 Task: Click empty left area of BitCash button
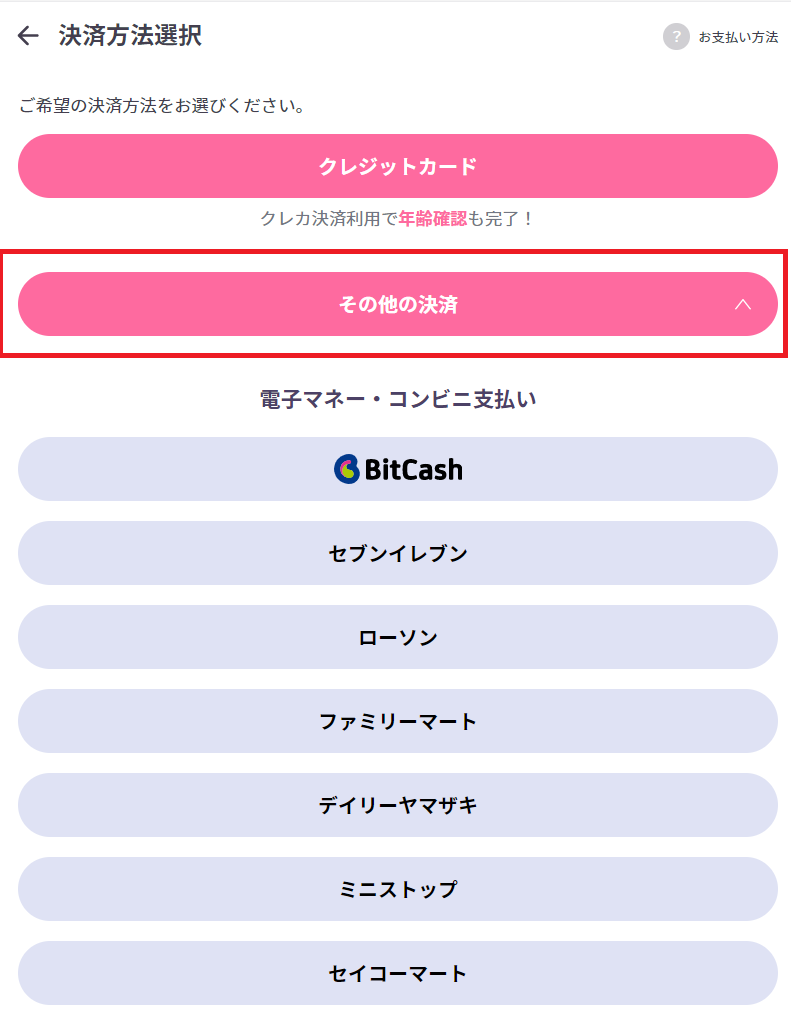coord(163,469)
